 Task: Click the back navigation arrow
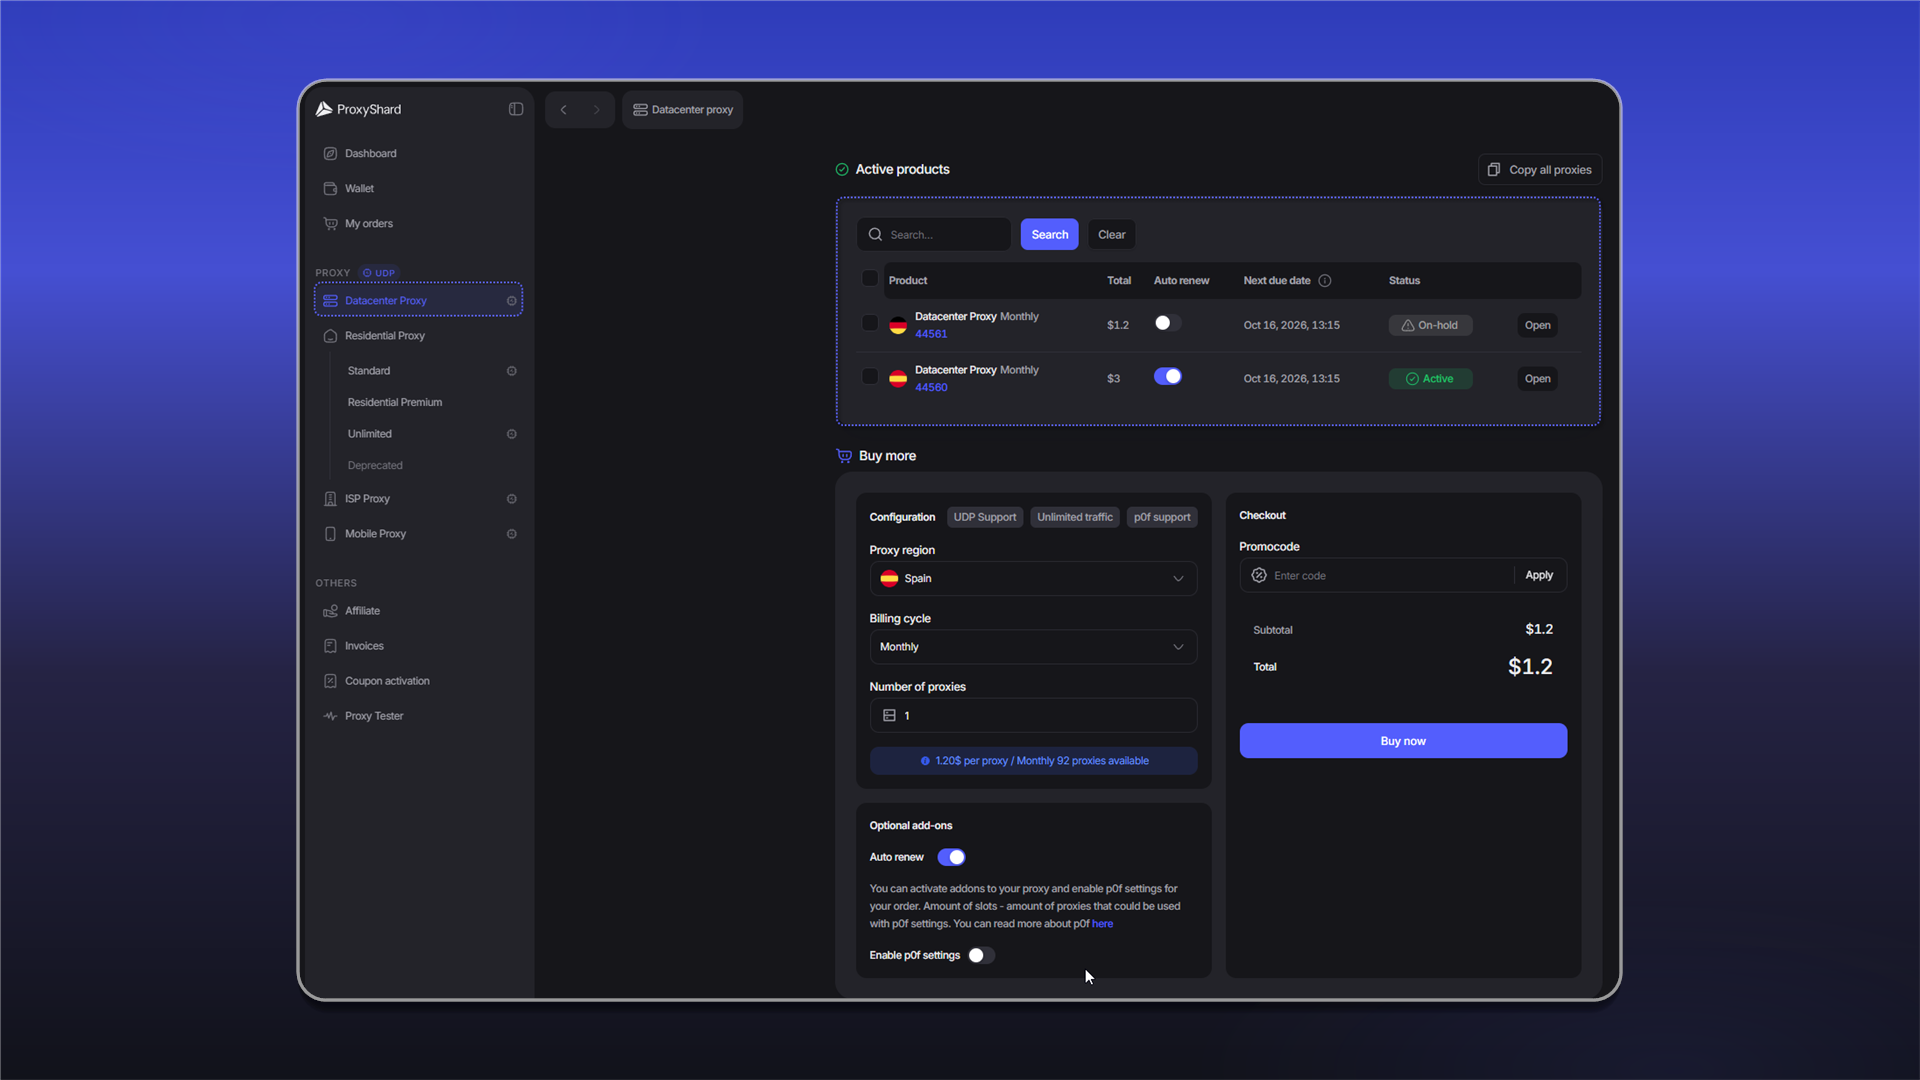[x=564, y=110]
